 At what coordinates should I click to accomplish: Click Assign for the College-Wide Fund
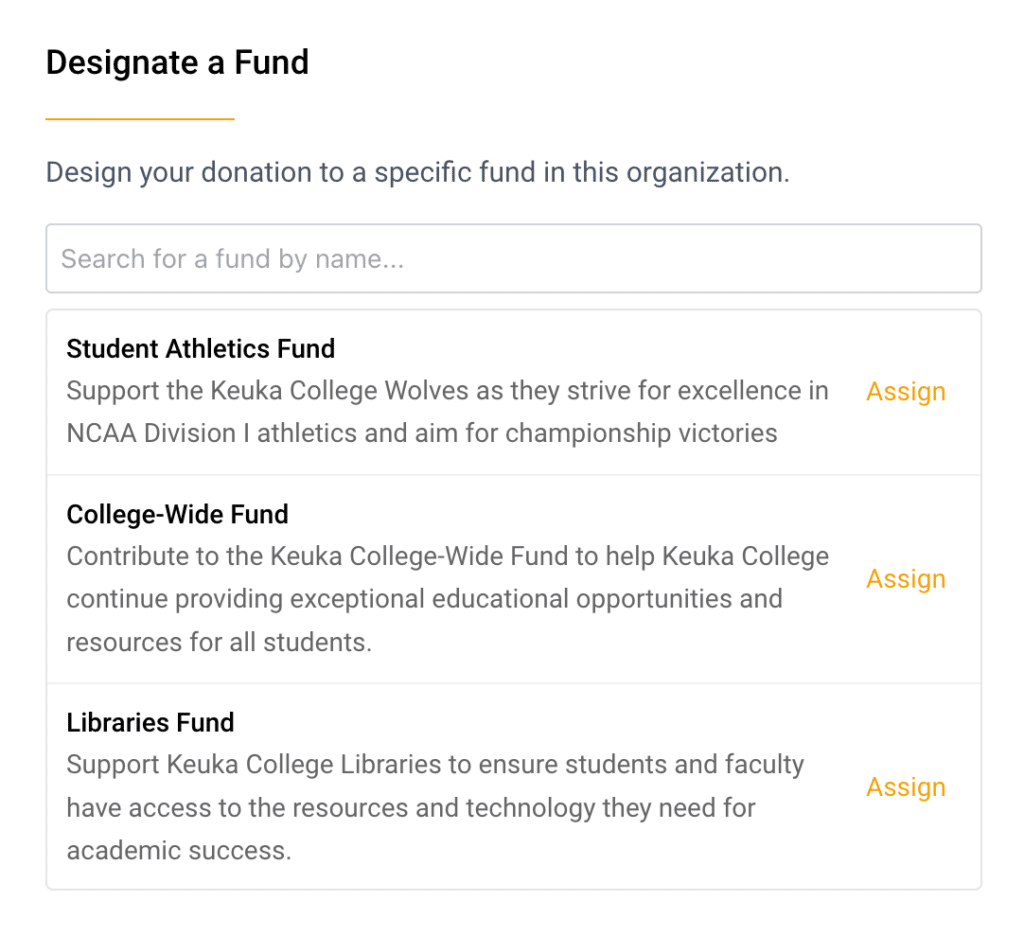pos(905,578)
